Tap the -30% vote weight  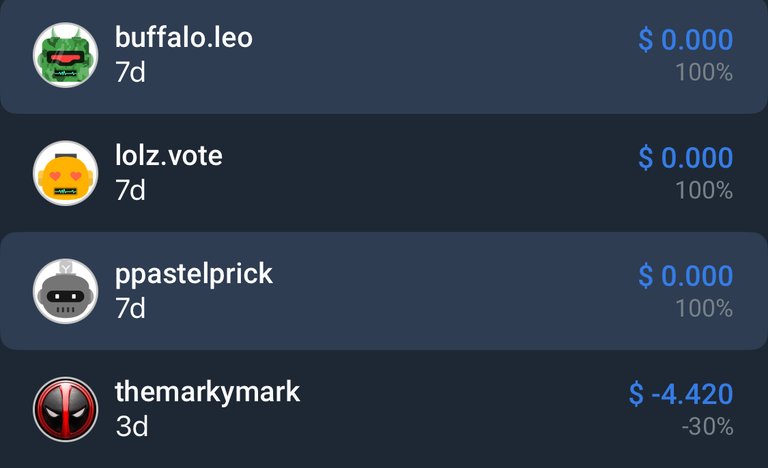(x=707, y=427)
